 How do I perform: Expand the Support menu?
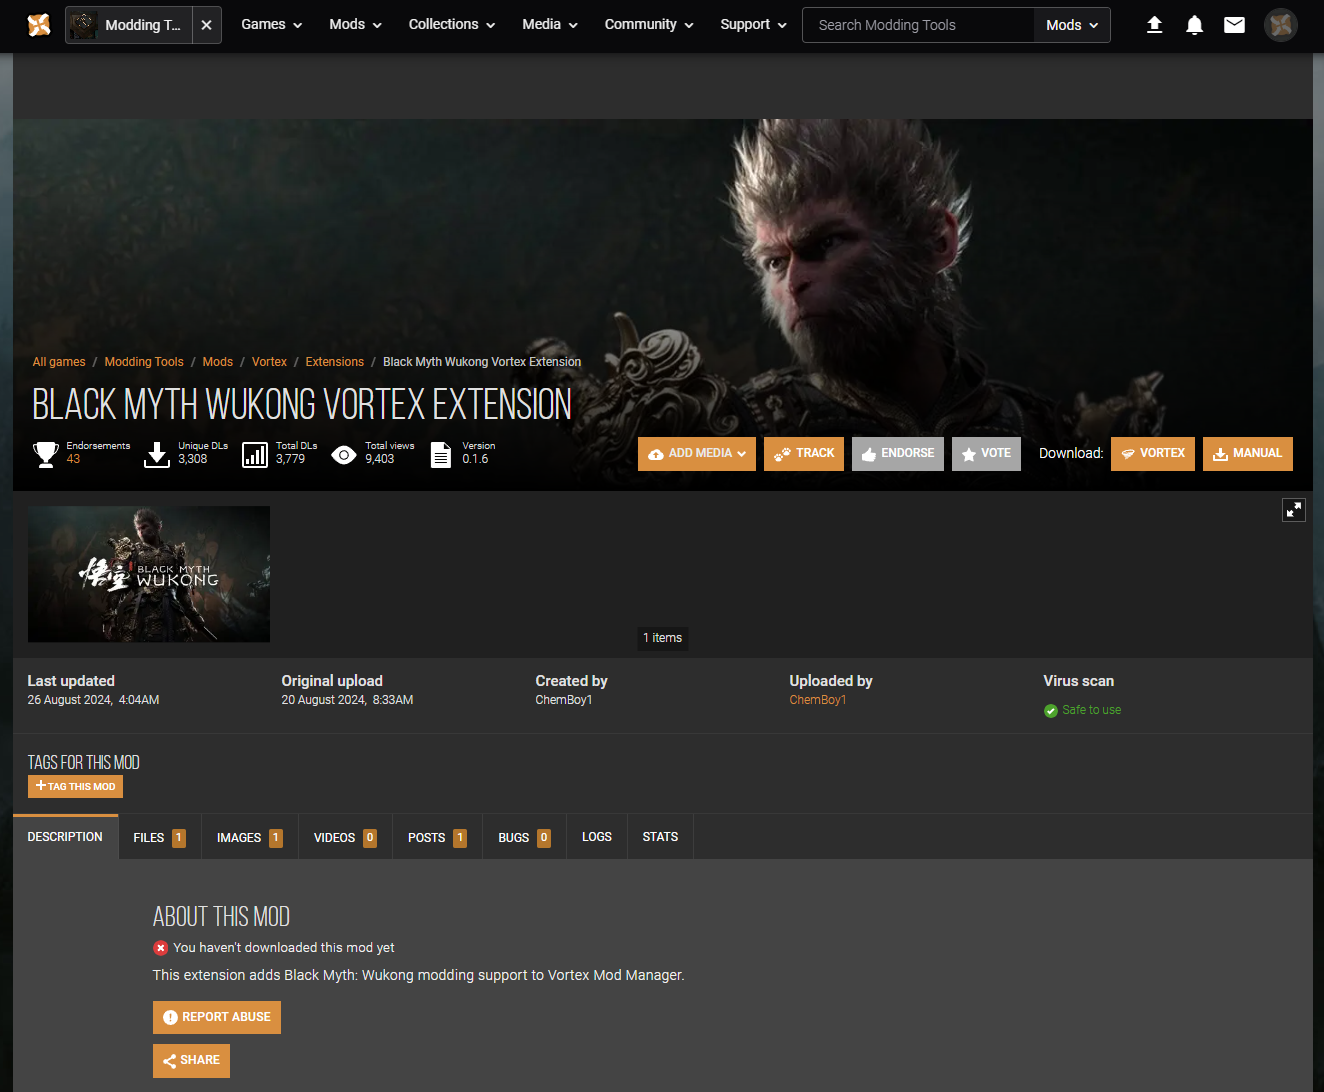(753, 25)
